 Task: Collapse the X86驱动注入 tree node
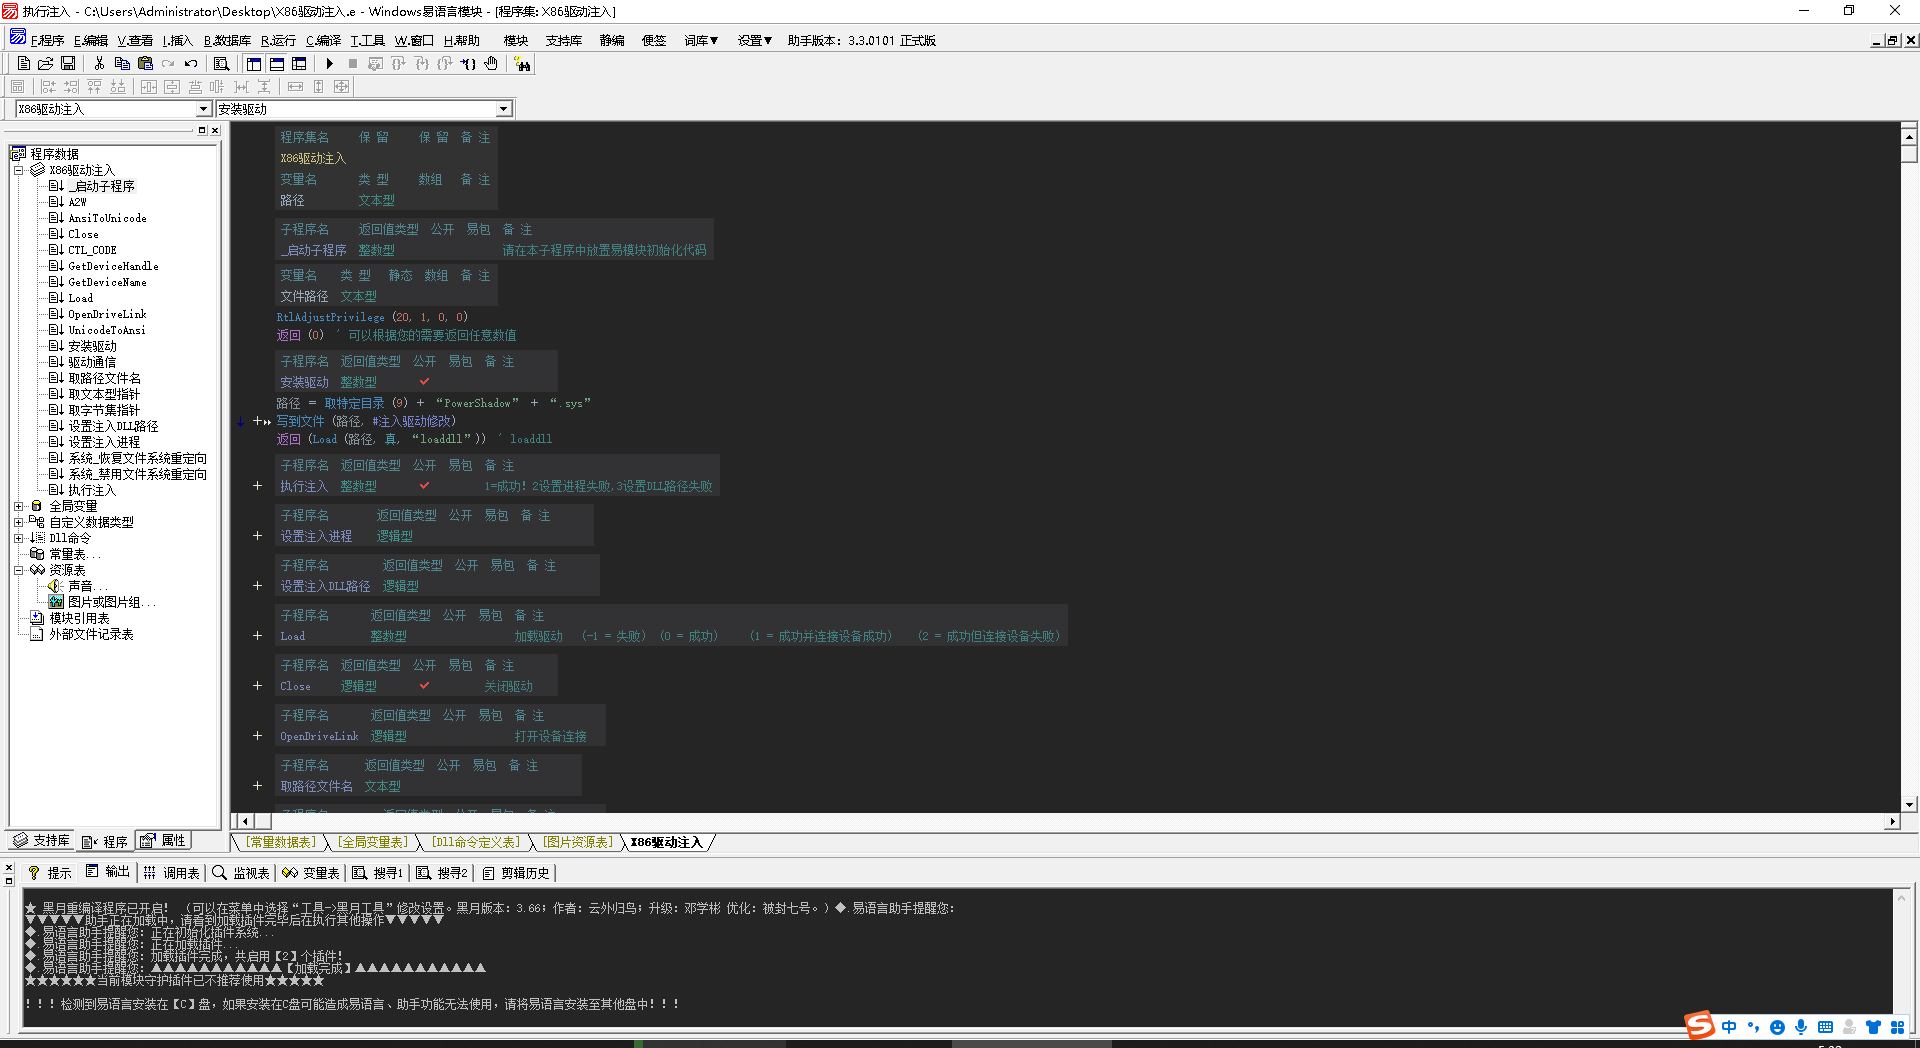18,170
